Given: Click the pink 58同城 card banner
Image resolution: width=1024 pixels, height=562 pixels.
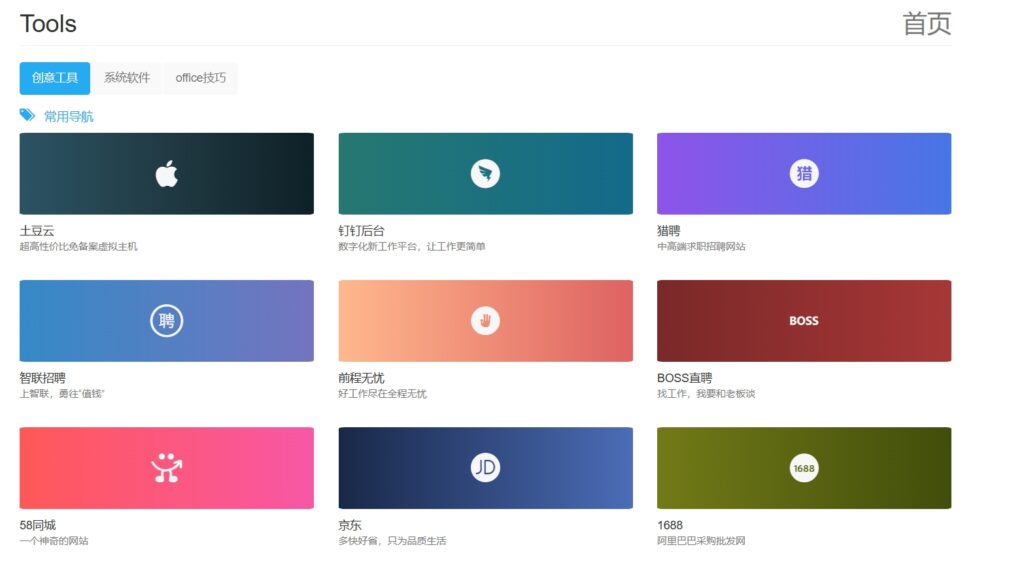Looking at the screenshot, I should pyautogui.click(x=167, y=468).
